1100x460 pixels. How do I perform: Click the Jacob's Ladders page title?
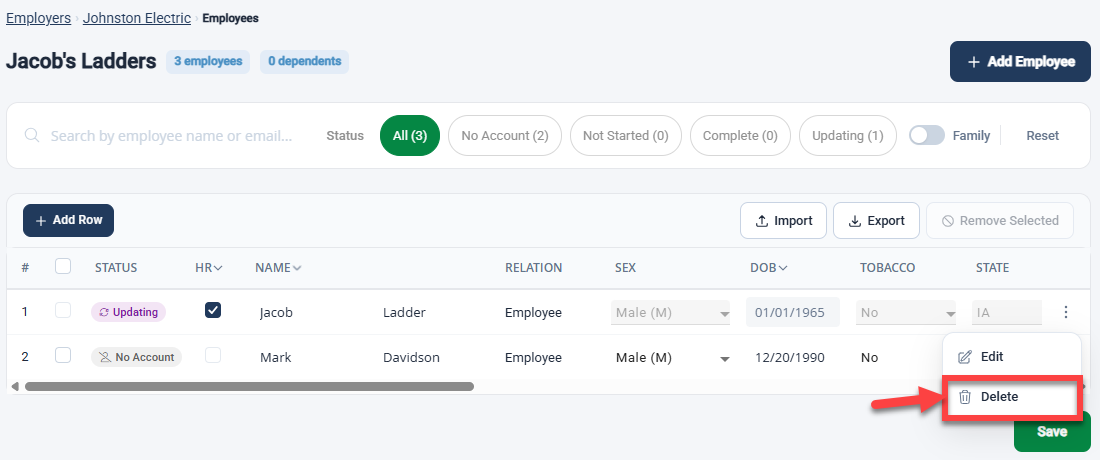pyautogui.click(x=81, y=61)
